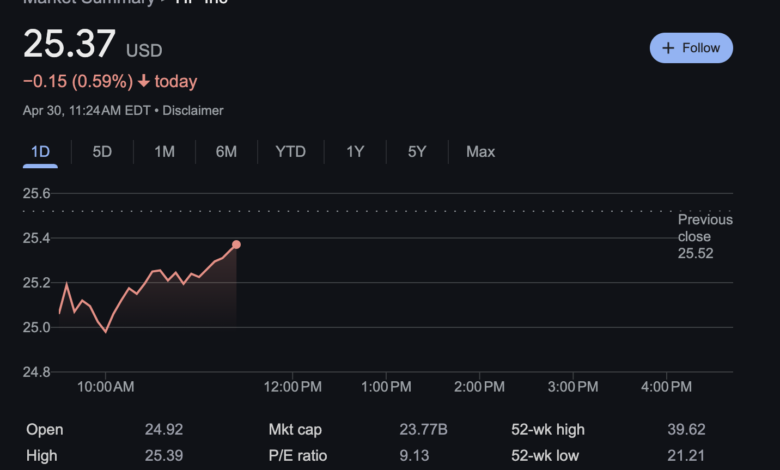Click the P/E ratio value 9.13
Image resolution: width=780 pixels, height=470 pixels.
[414, 456]
